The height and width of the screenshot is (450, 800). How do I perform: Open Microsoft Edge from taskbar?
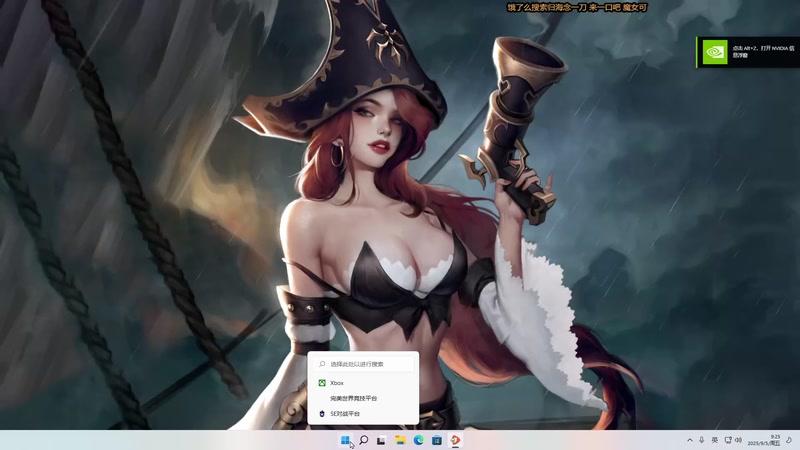pos(418,440)
